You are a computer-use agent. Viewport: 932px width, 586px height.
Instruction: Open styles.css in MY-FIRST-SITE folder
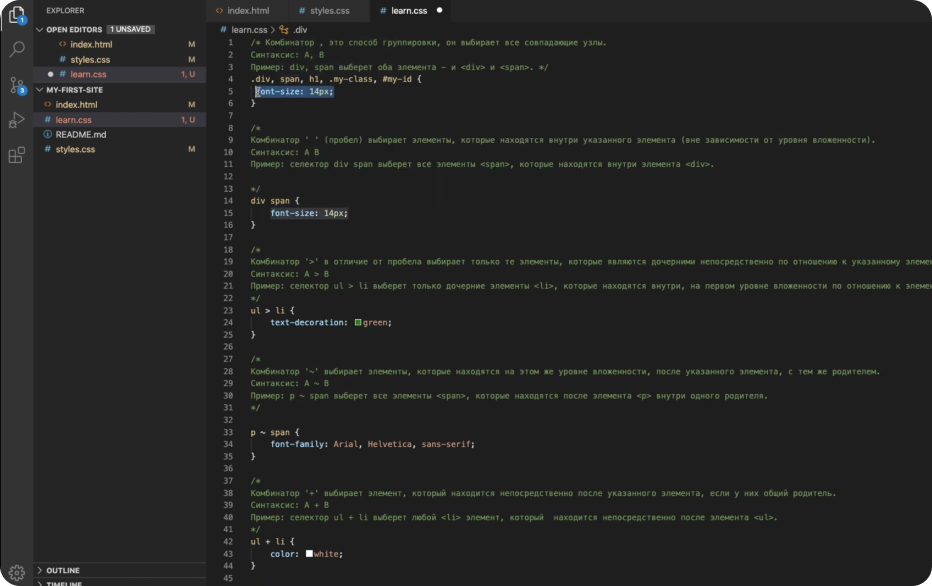(119, 149)
